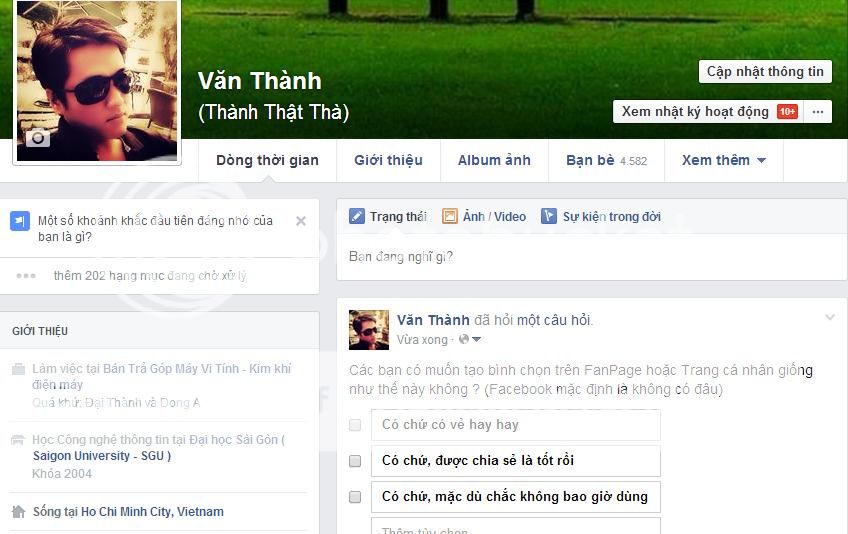Click the blue milestone flag icon in sidebar
848x534 pixels.
[x=20, y=221]
